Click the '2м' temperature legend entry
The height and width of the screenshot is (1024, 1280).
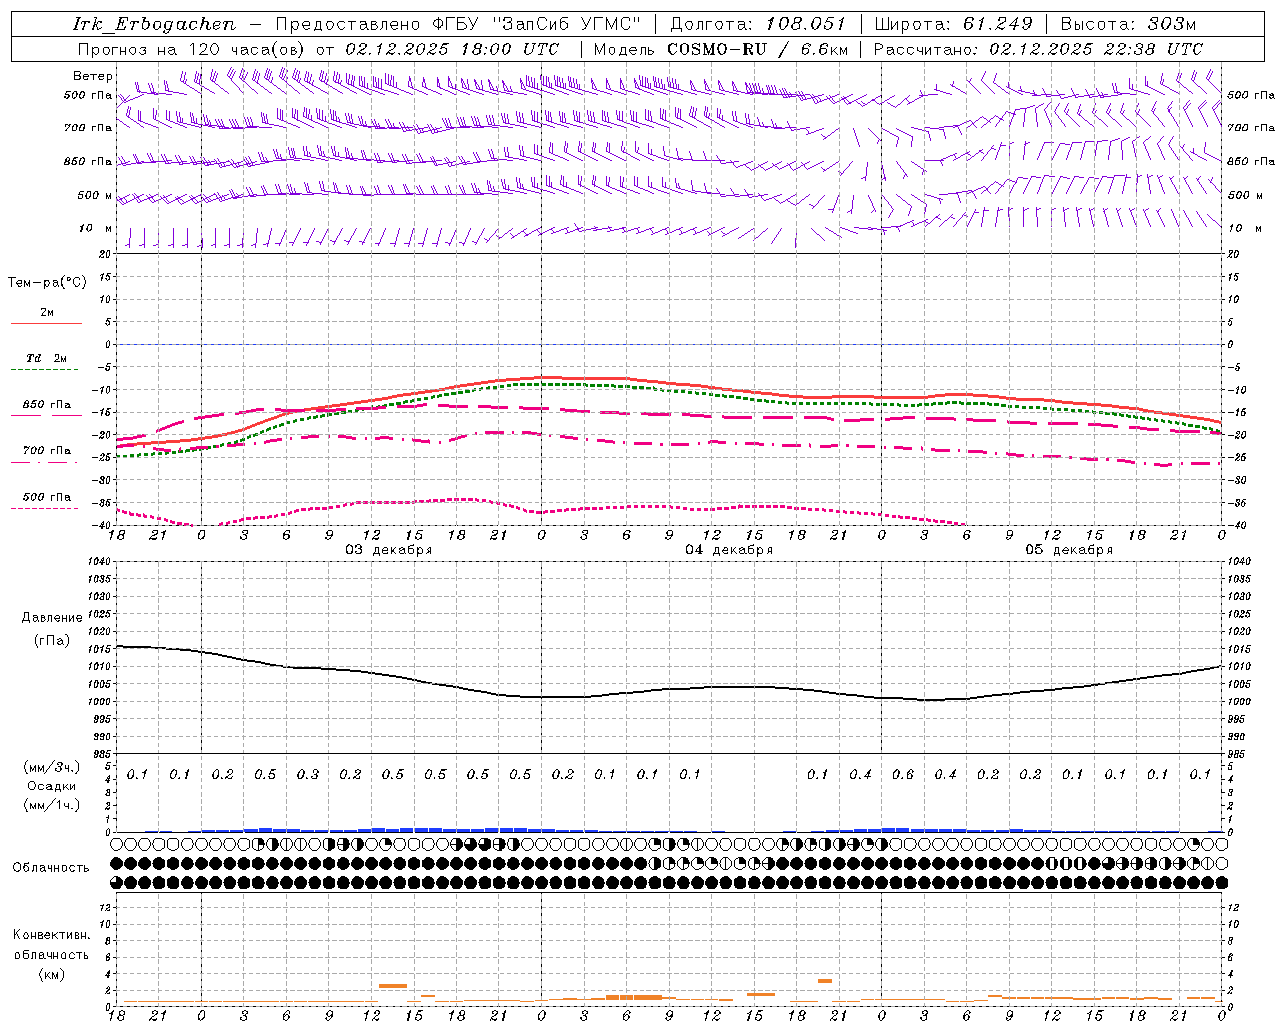(x=47, y=313)
